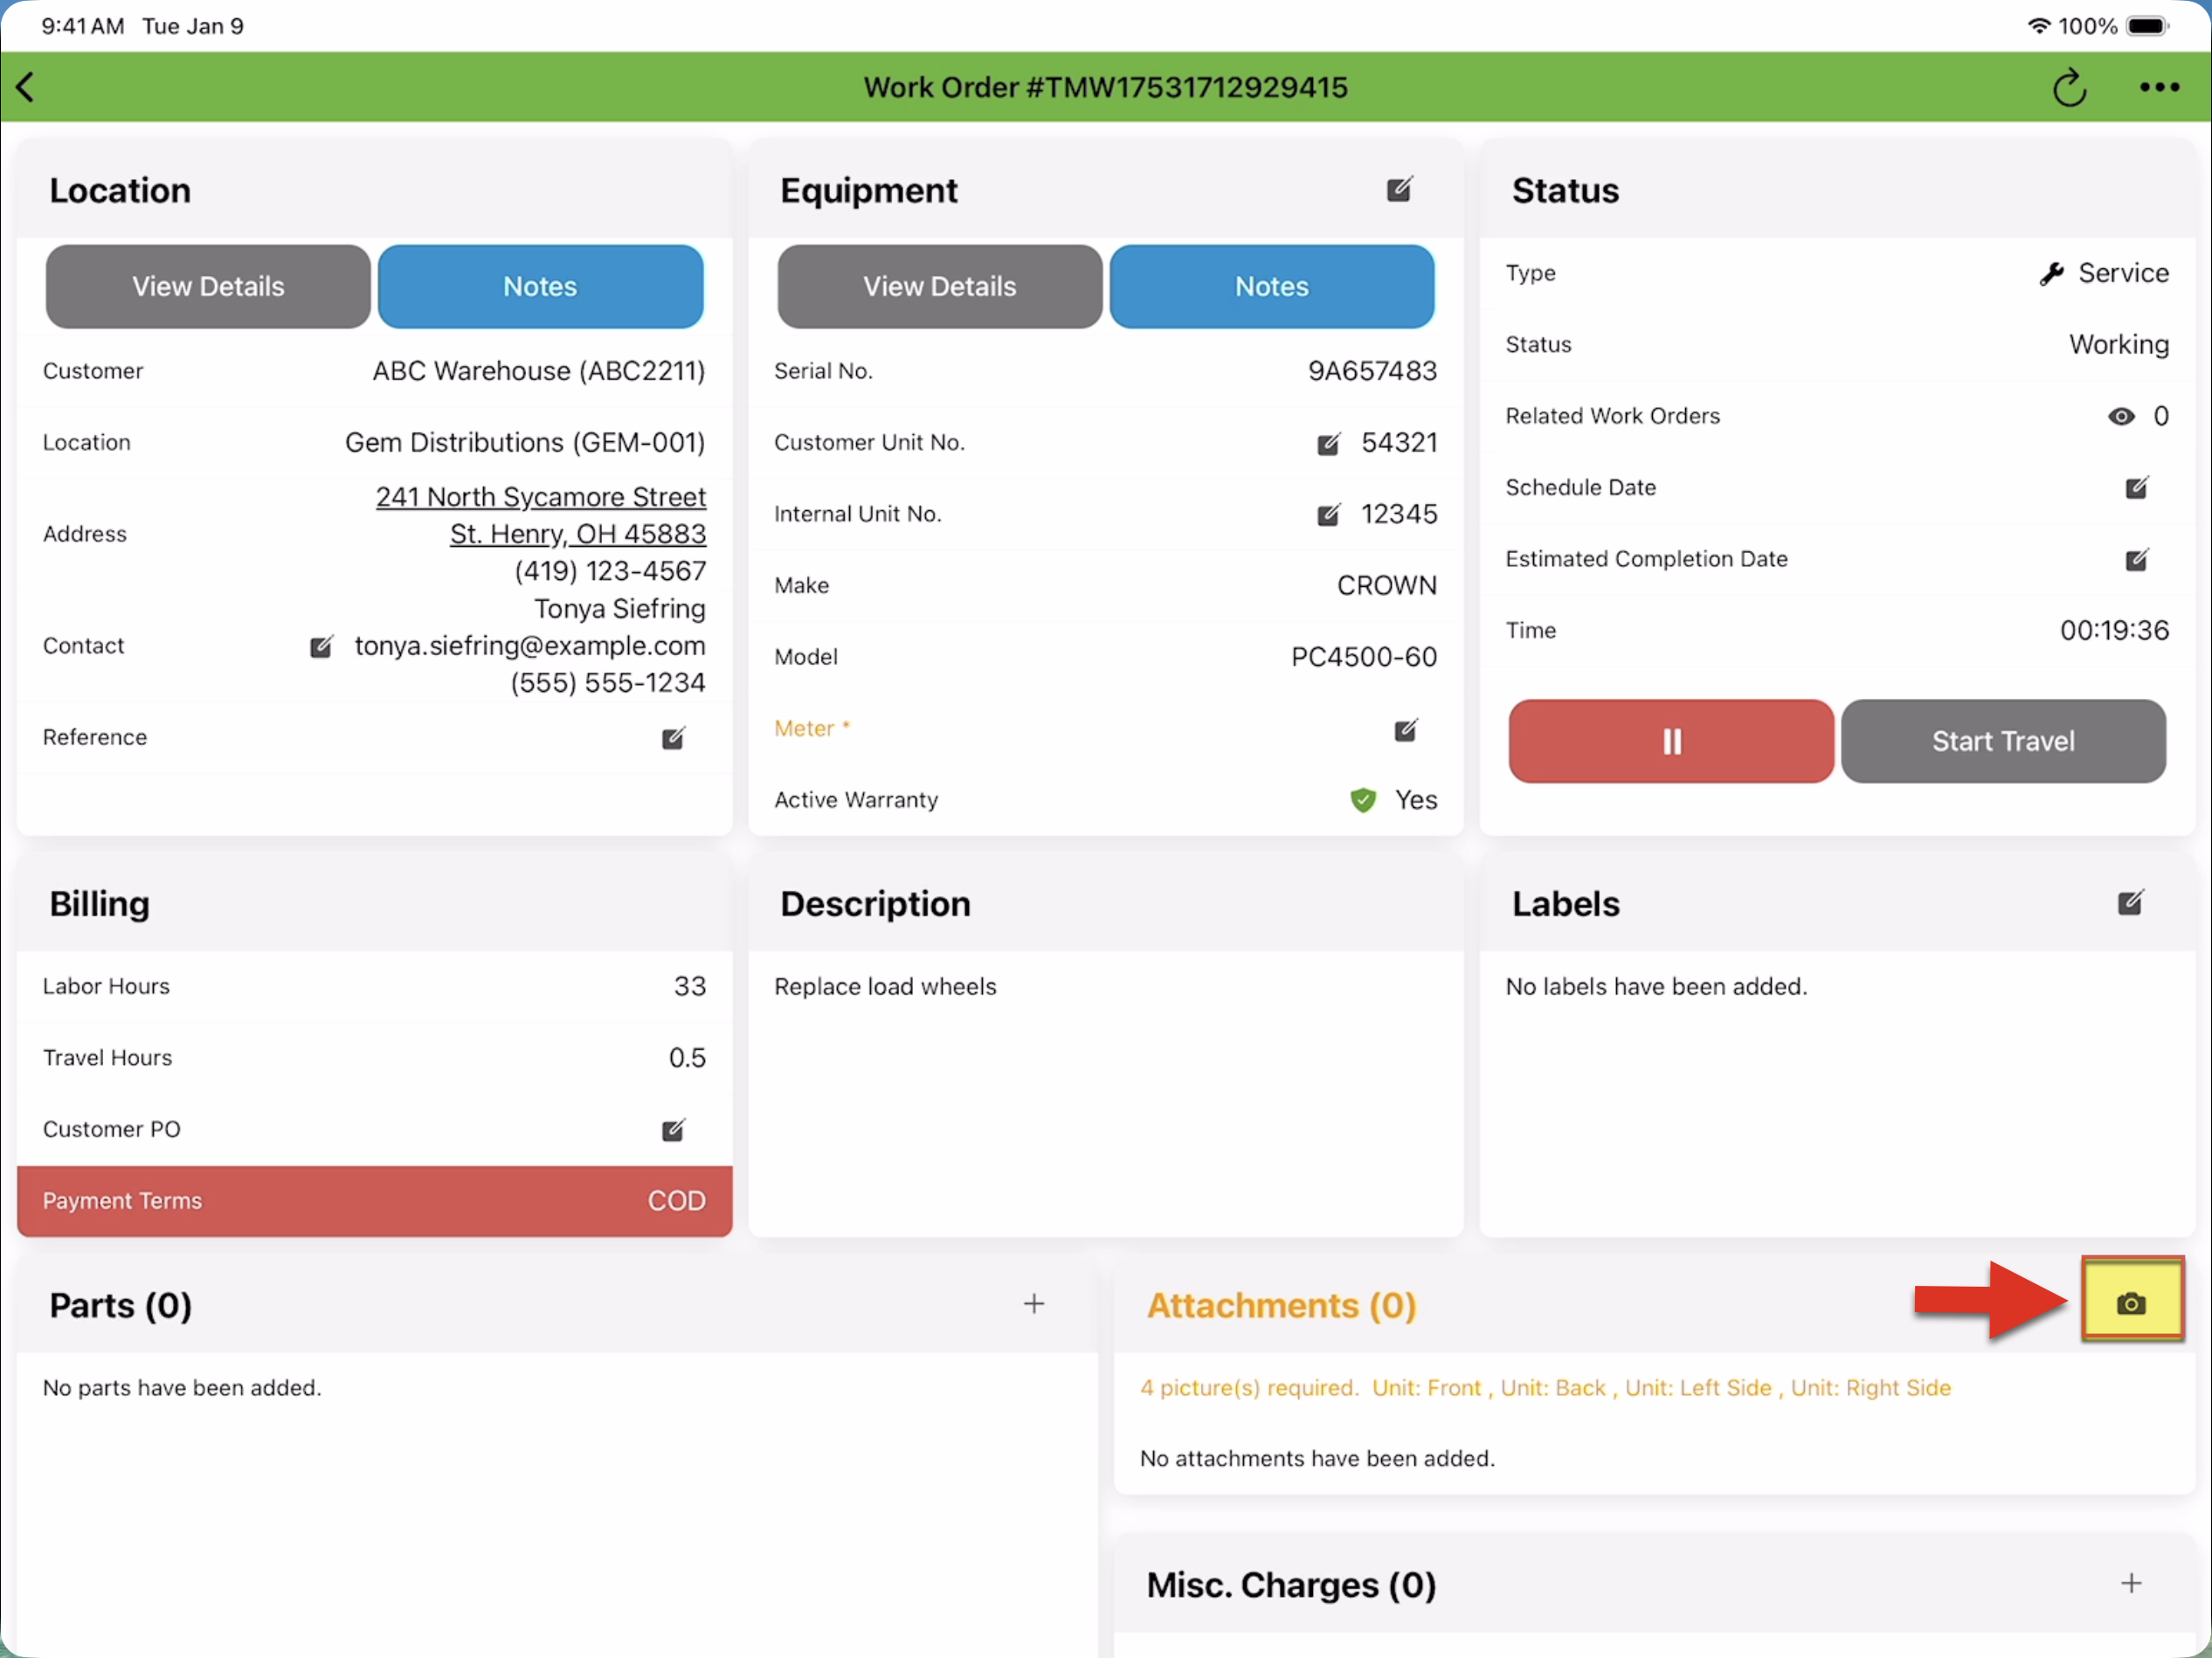Open Location Notes tab

pos(540,287)
